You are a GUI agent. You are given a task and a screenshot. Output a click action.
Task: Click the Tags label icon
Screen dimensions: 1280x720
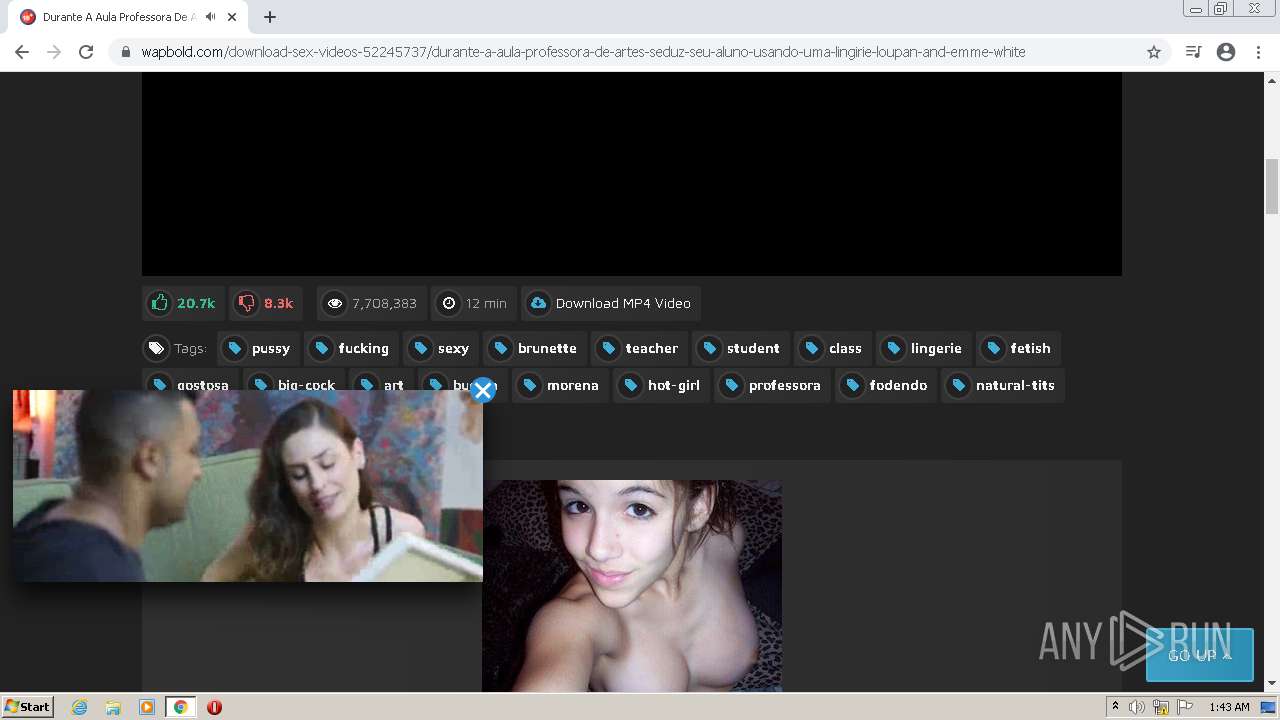pos(157,348)
